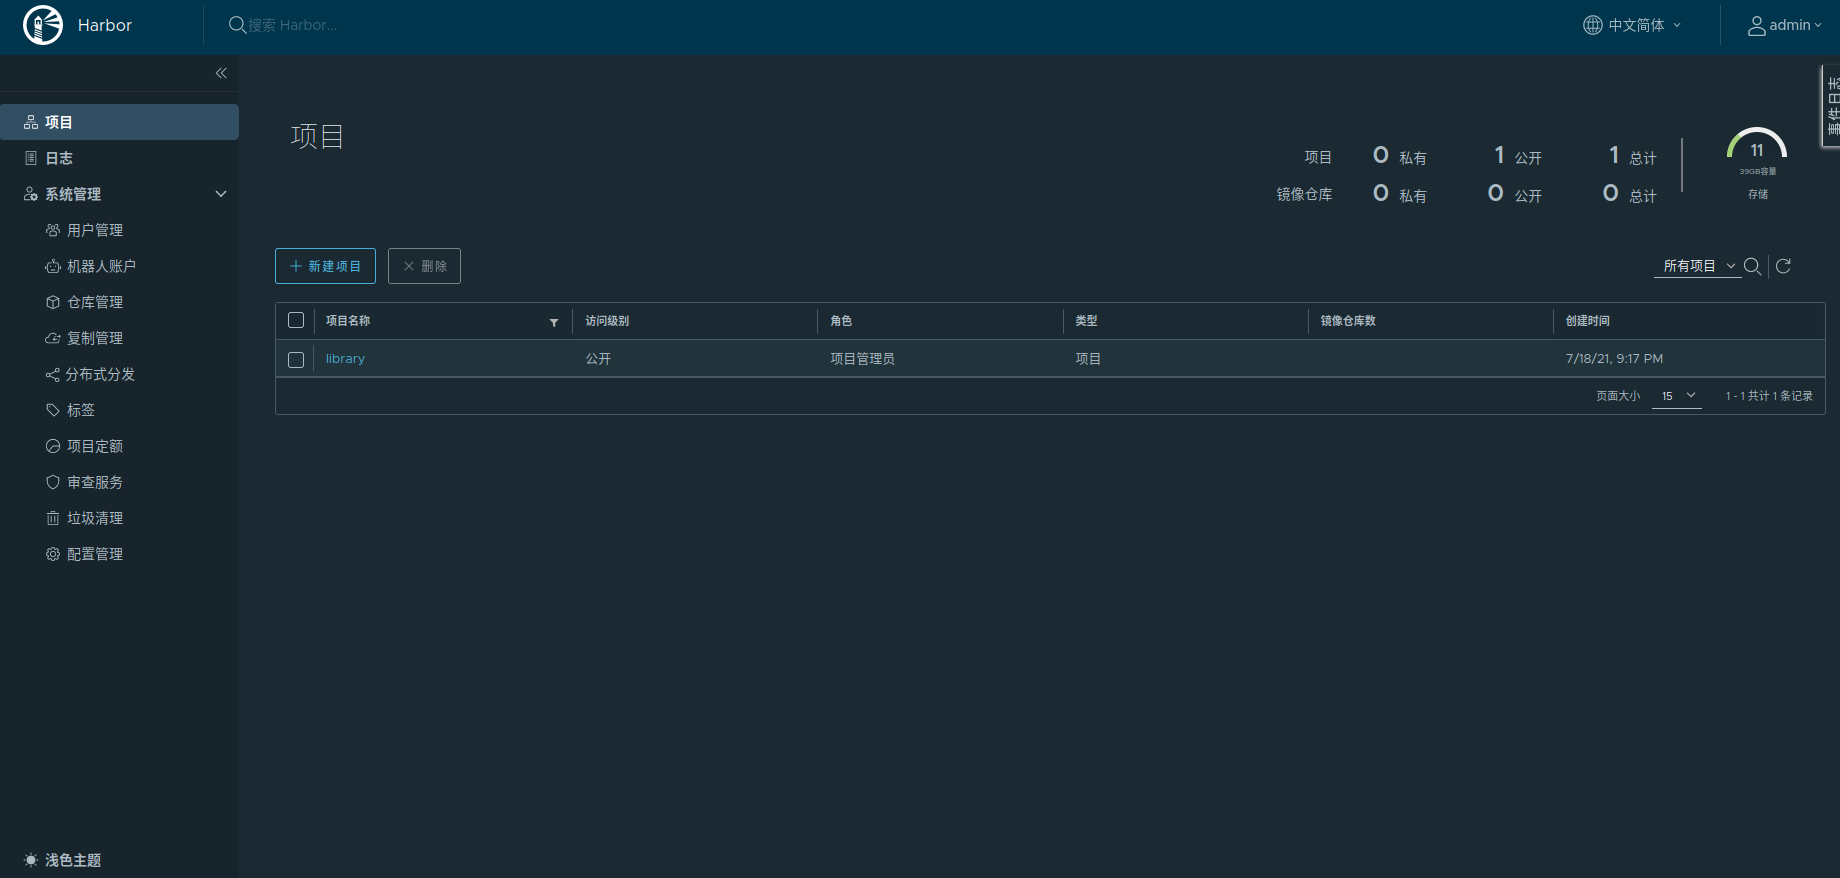Open the admin user menu
The width and height of the screenshot is (1840, 878).
[x=1785, y=25]
